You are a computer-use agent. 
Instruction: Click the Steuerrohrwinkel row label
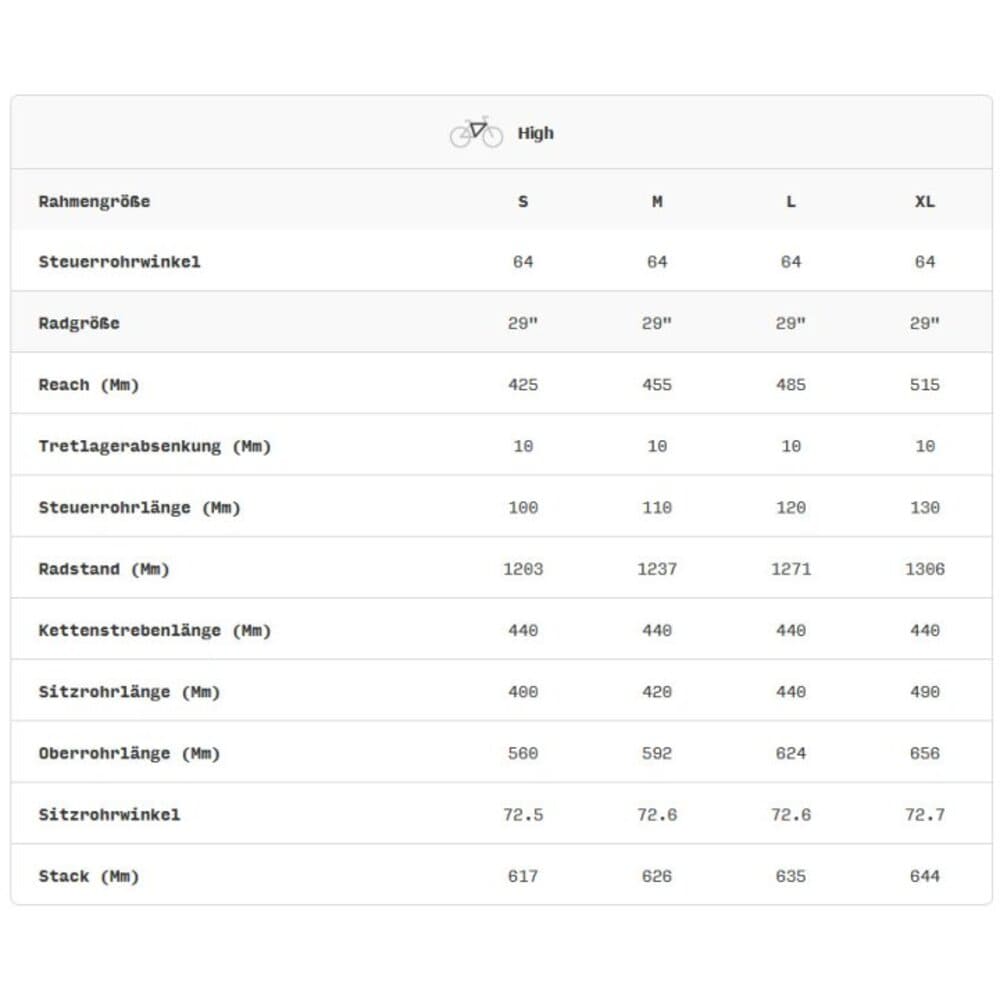tap(119, 262)
